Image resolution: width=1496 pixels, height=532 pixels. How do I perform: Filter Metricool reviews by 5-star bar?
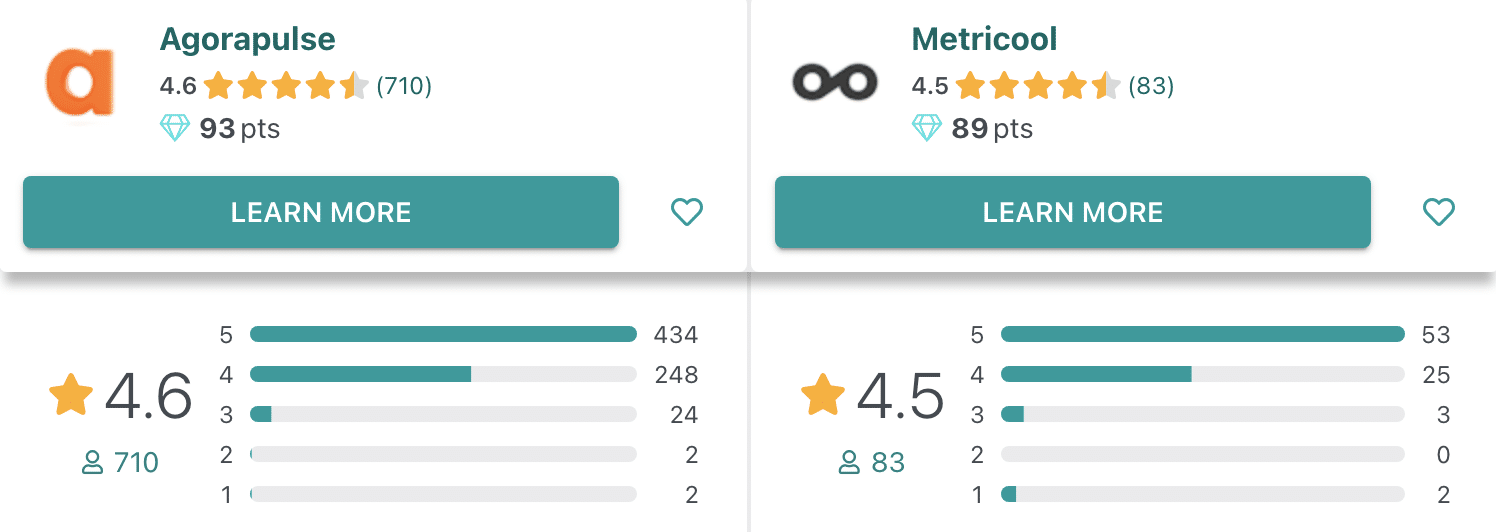(1202, 334)
